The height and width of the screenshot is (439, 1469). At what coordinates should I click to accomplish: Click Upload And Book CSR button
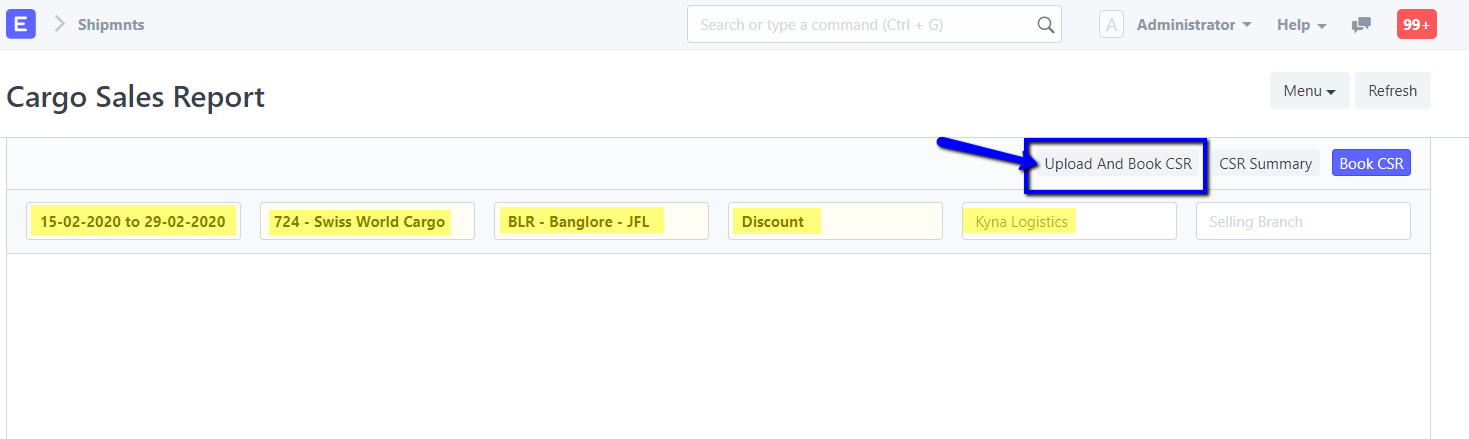(x=1117, y=163)
